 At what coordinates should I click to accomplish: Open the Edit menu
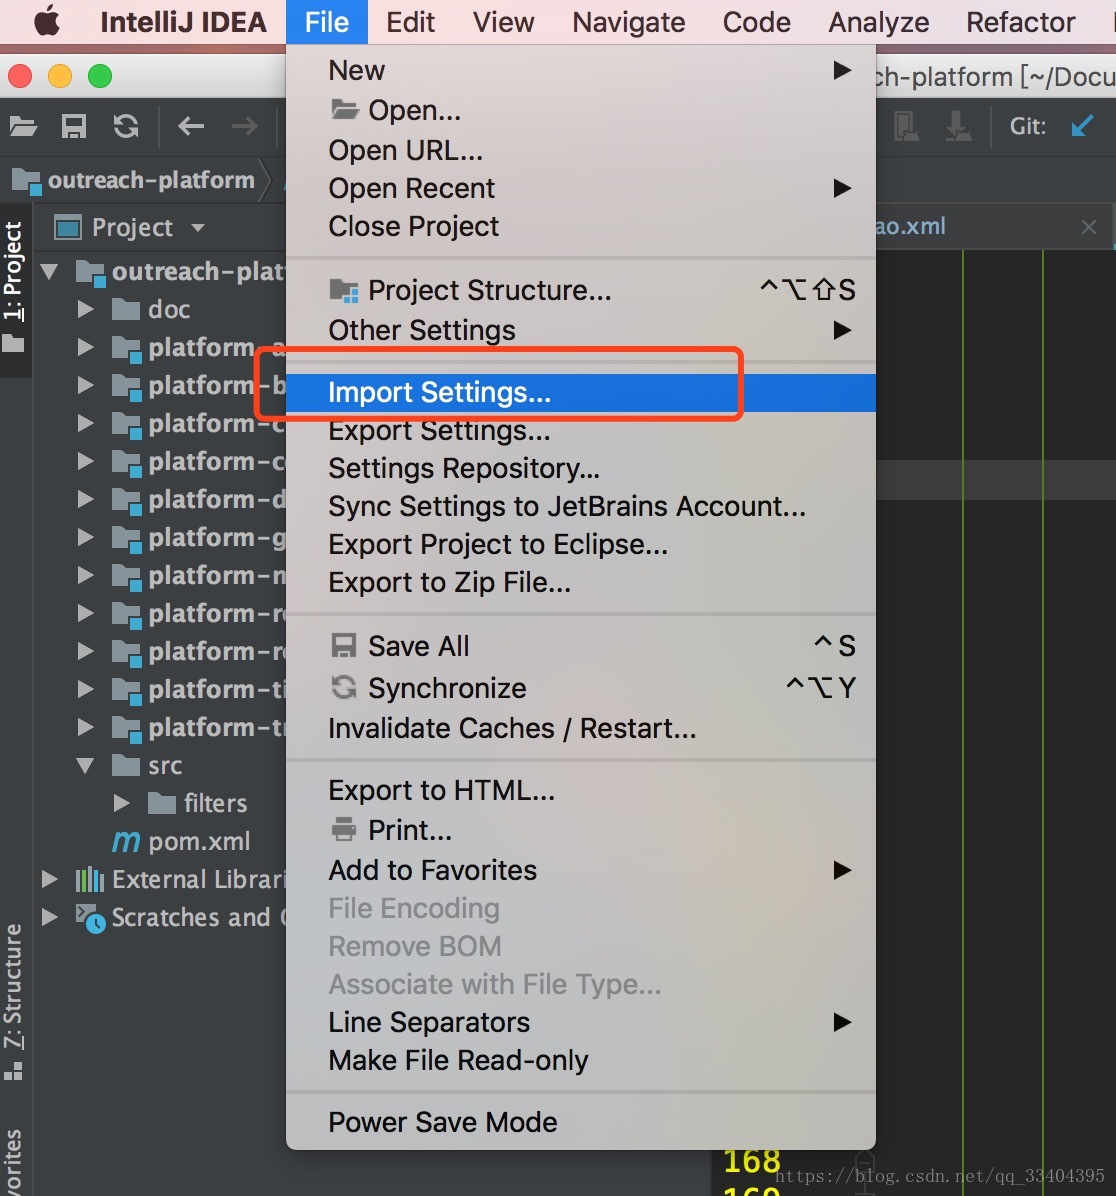coord(410,22)
